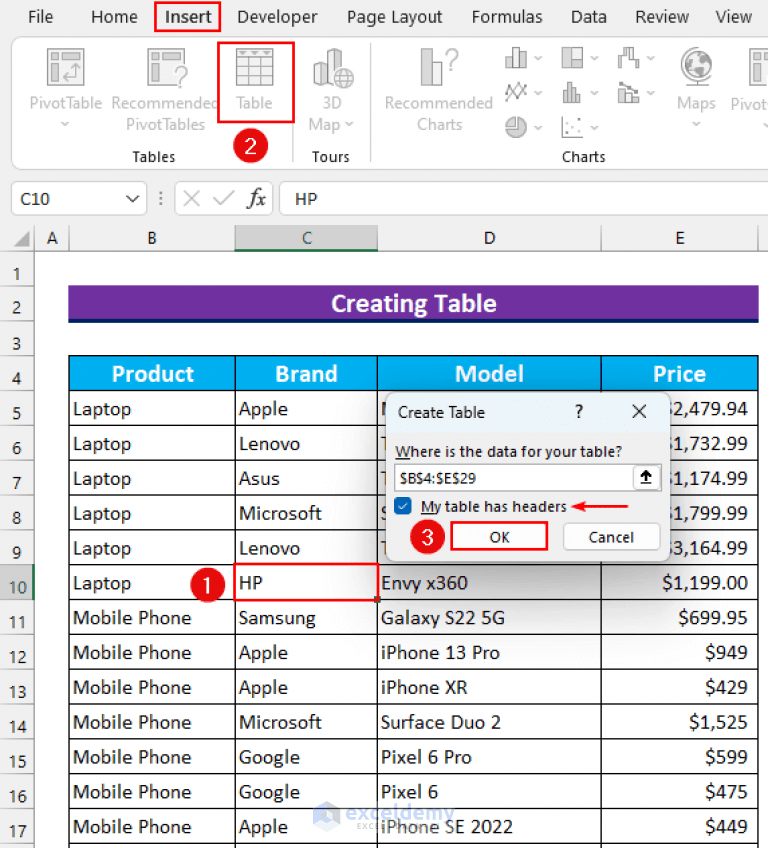Switch to the Insert tab
Viewport: 768px width, 848px height.
188,17
